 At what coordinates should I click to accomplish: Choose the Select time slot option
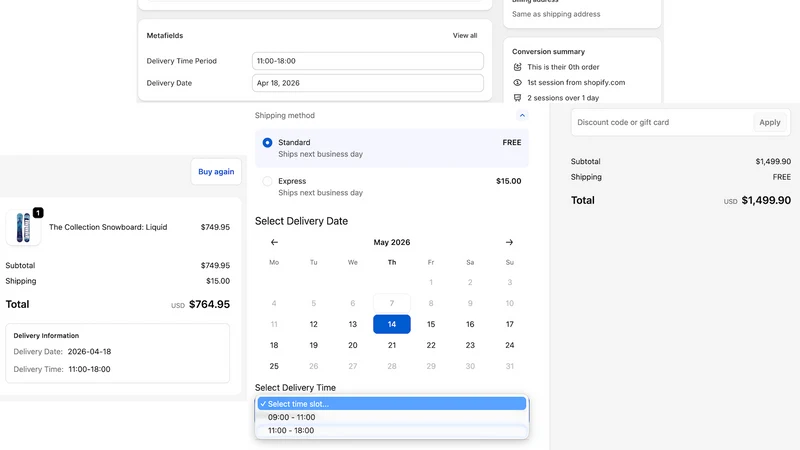point(392,404)
